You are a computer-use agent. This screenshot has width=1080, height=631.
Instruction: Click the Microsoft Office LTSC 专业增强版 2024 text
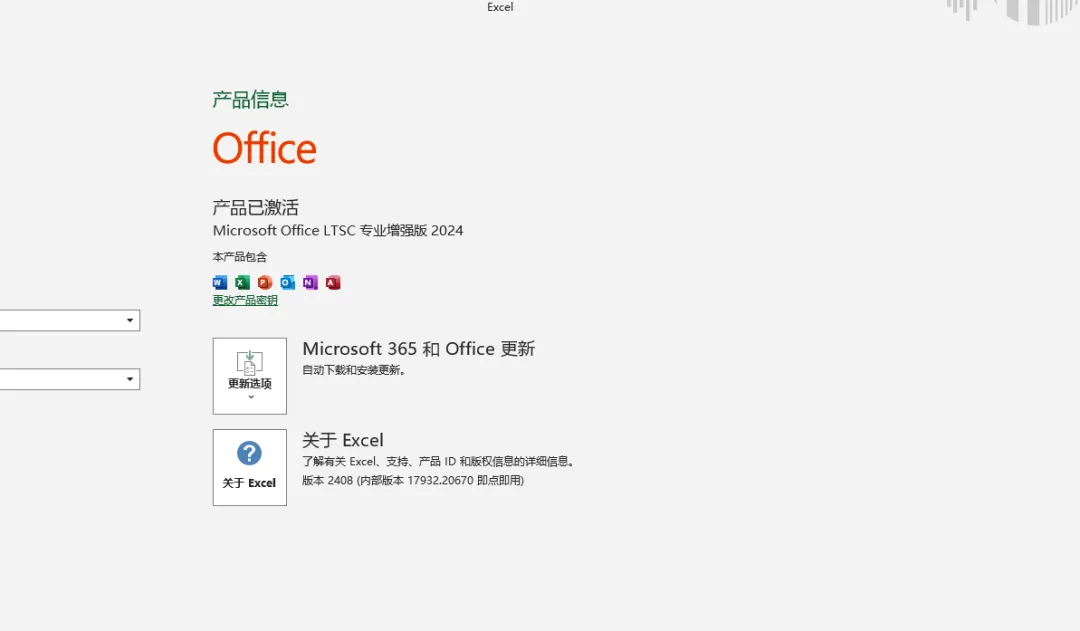(338, 231)
